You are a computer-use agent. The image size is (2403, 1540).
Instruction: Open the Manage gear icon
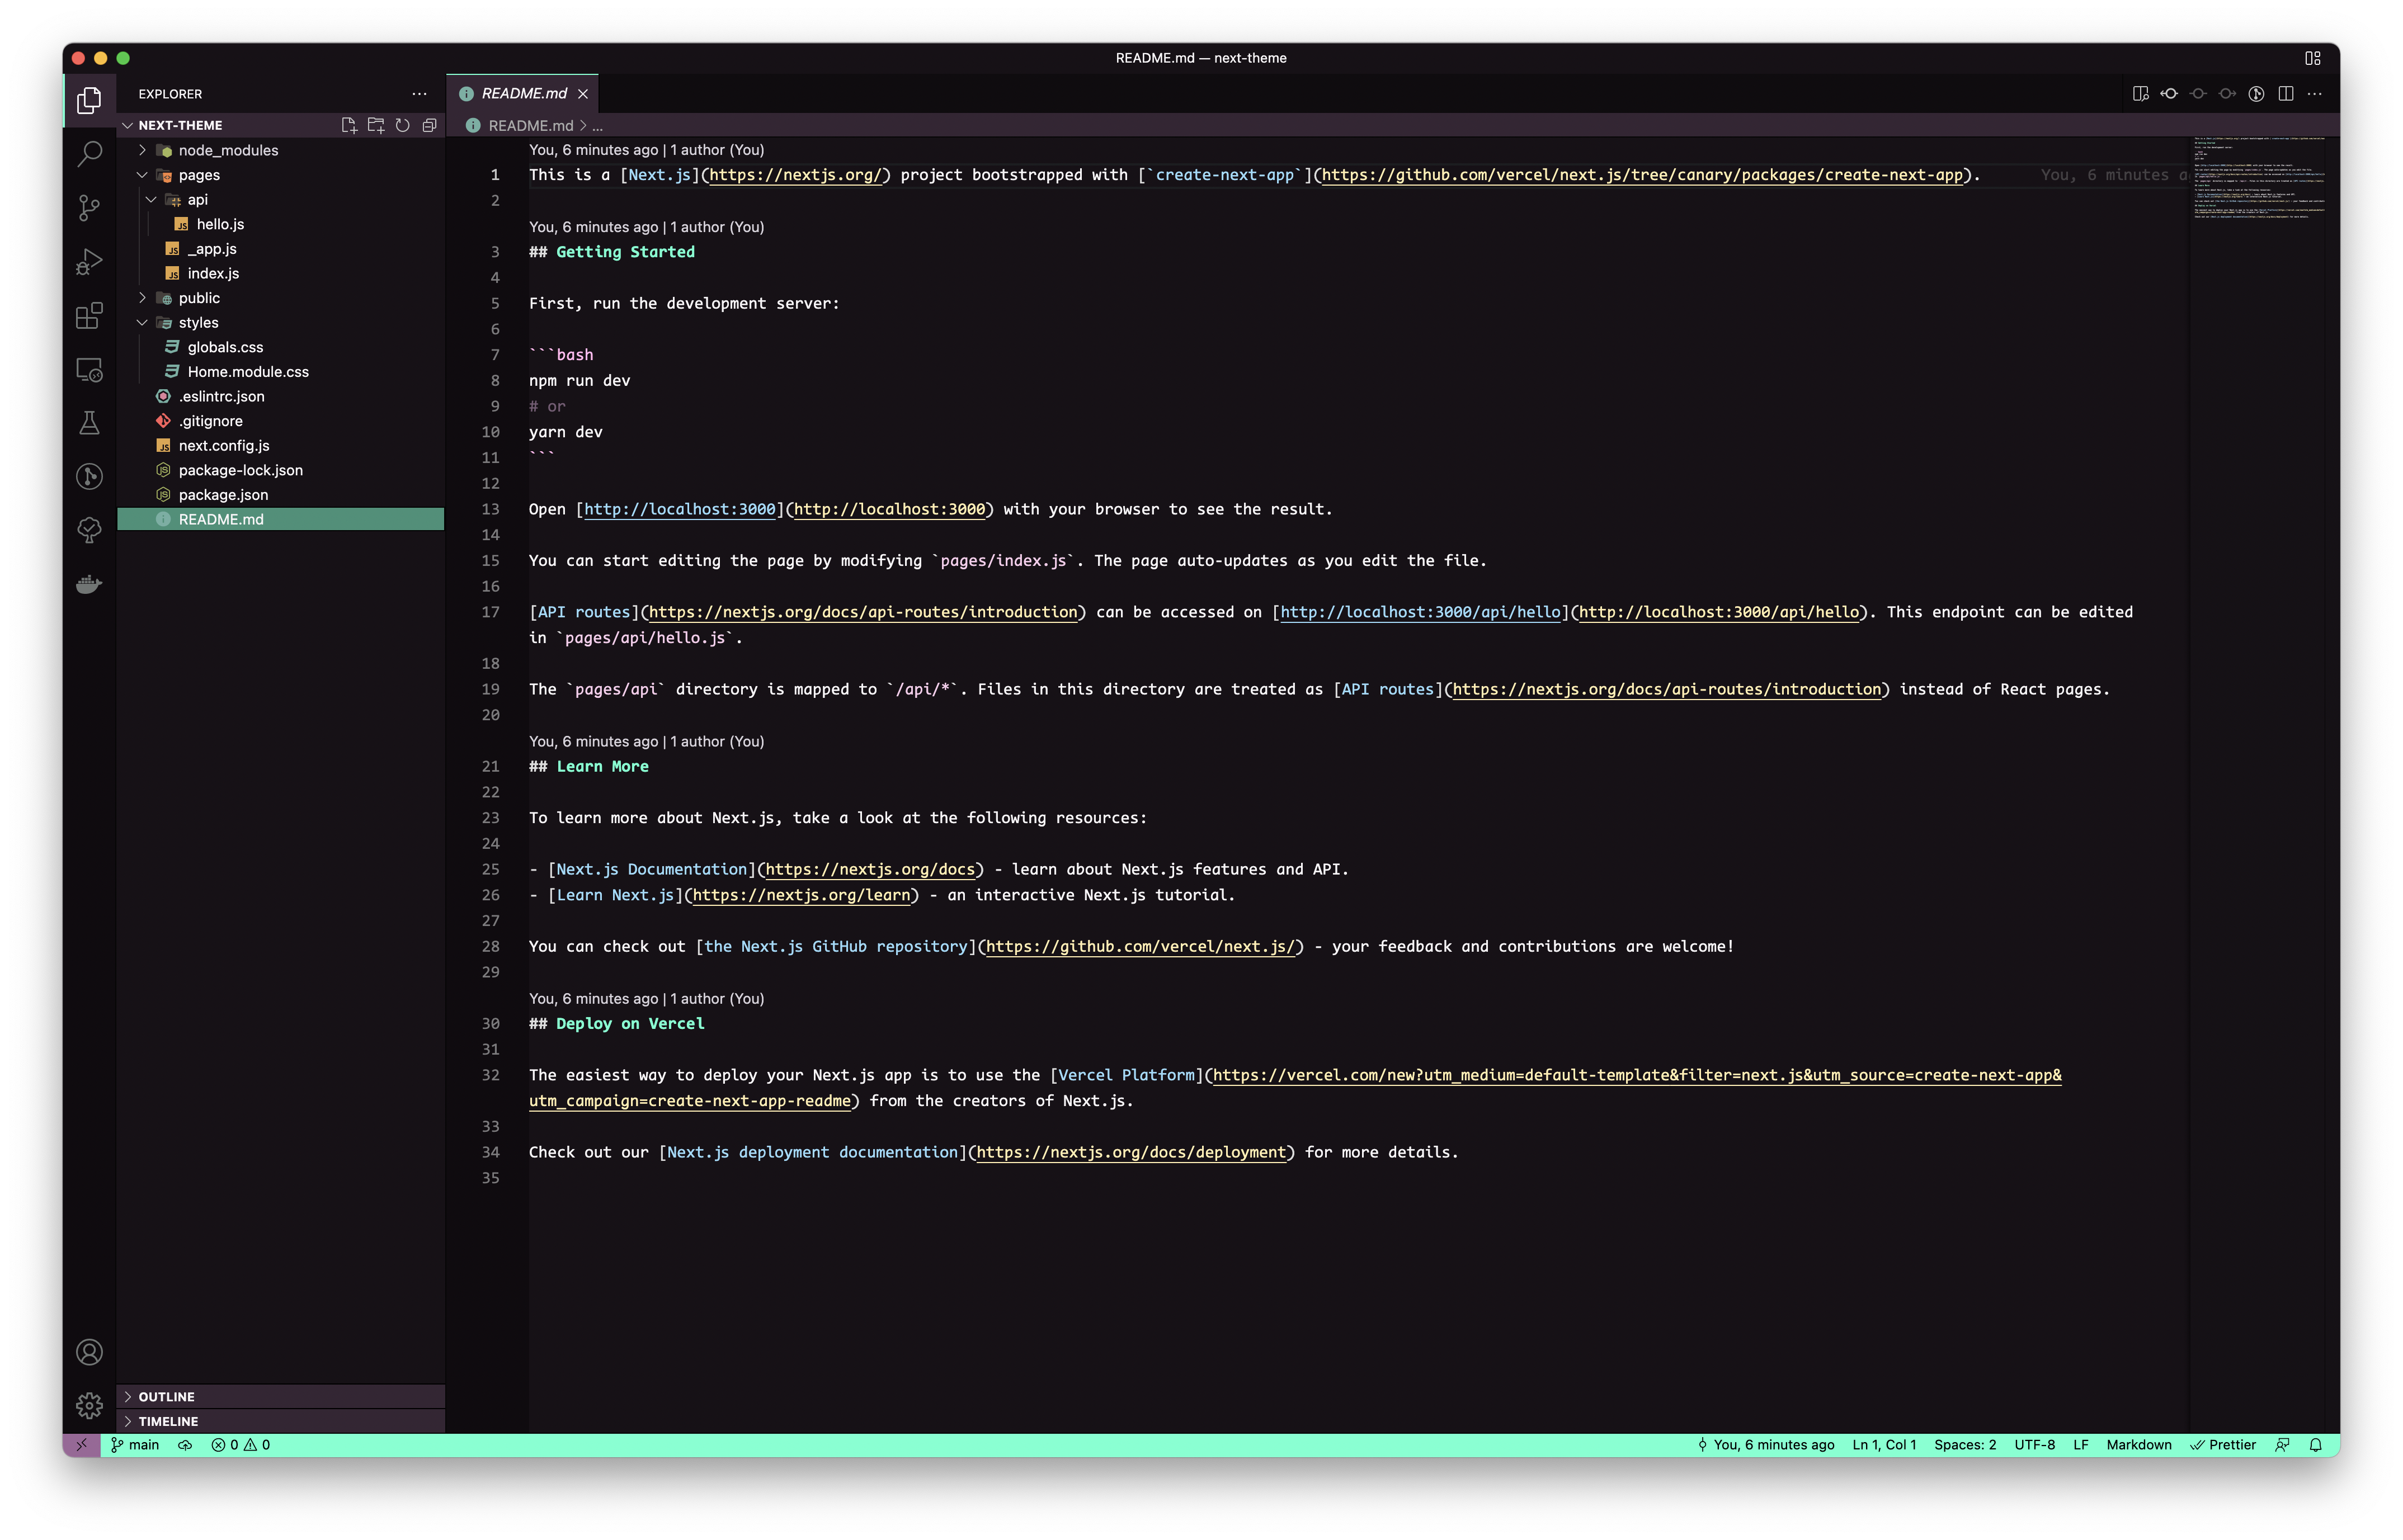[x=89, y=1405]
